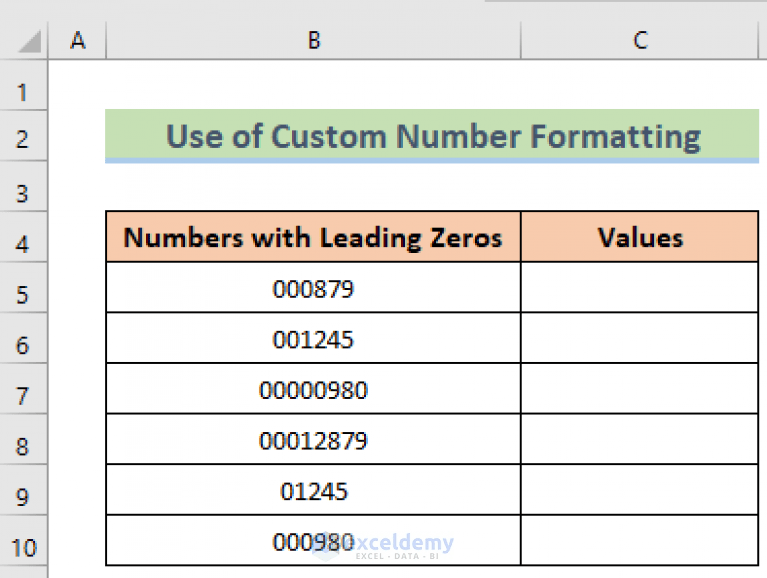Click the 'Use of Custom Number Formatting' title
Viewport: 767px width, 578px height.
[x=432, y=136]
